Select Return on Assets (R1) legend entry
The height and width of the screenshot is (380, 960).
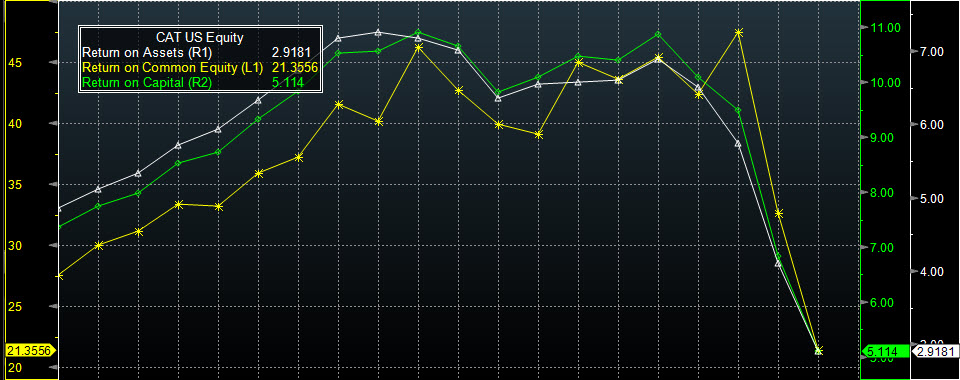(x=143, y=52)
